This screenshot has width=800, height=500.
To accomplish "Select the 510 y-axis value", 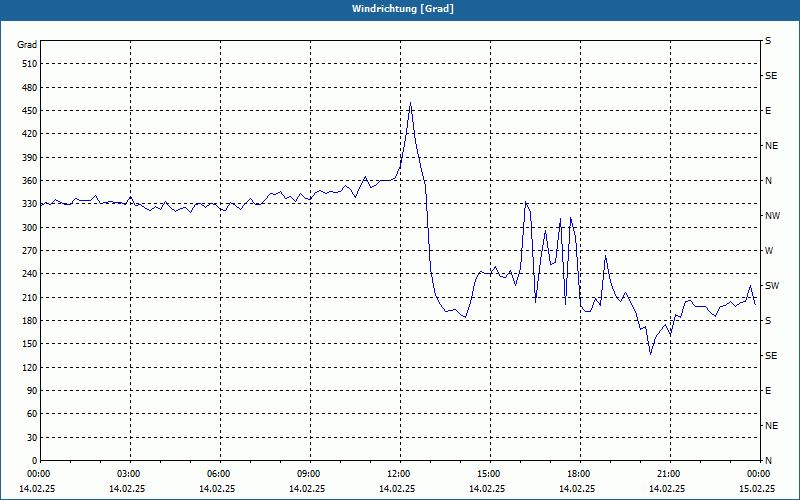I will [30, 64].
